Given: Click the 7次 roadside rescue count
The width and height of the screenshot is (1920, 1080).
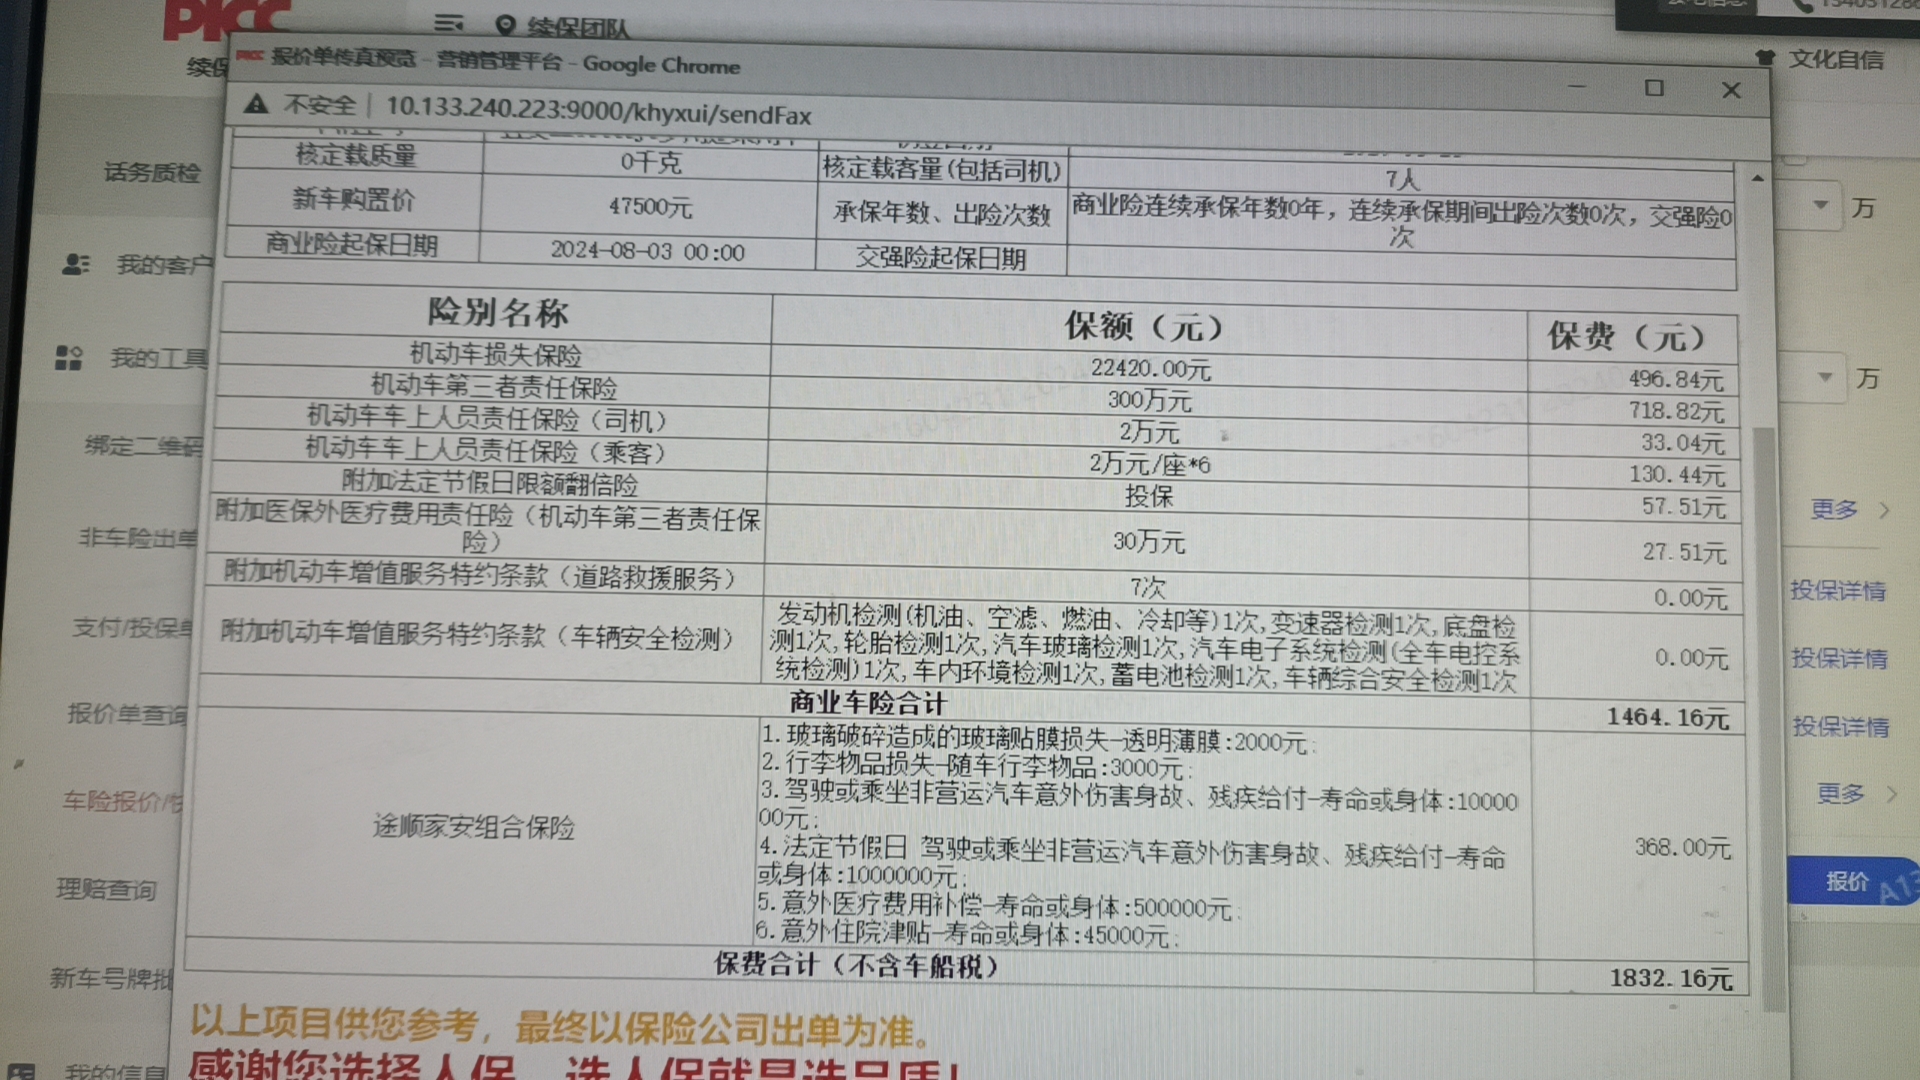Looking at the screenshot, I should click(x=1148, y=586).
